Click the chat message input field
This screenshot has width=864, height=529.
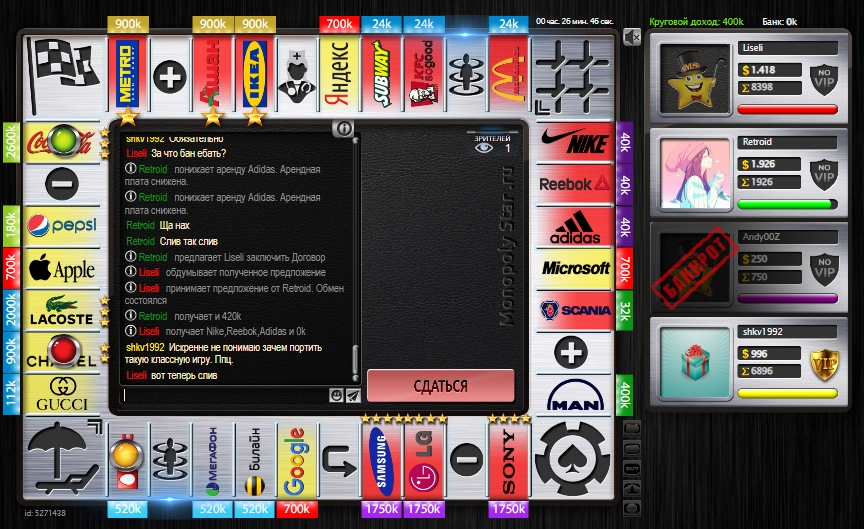[225, 395]
